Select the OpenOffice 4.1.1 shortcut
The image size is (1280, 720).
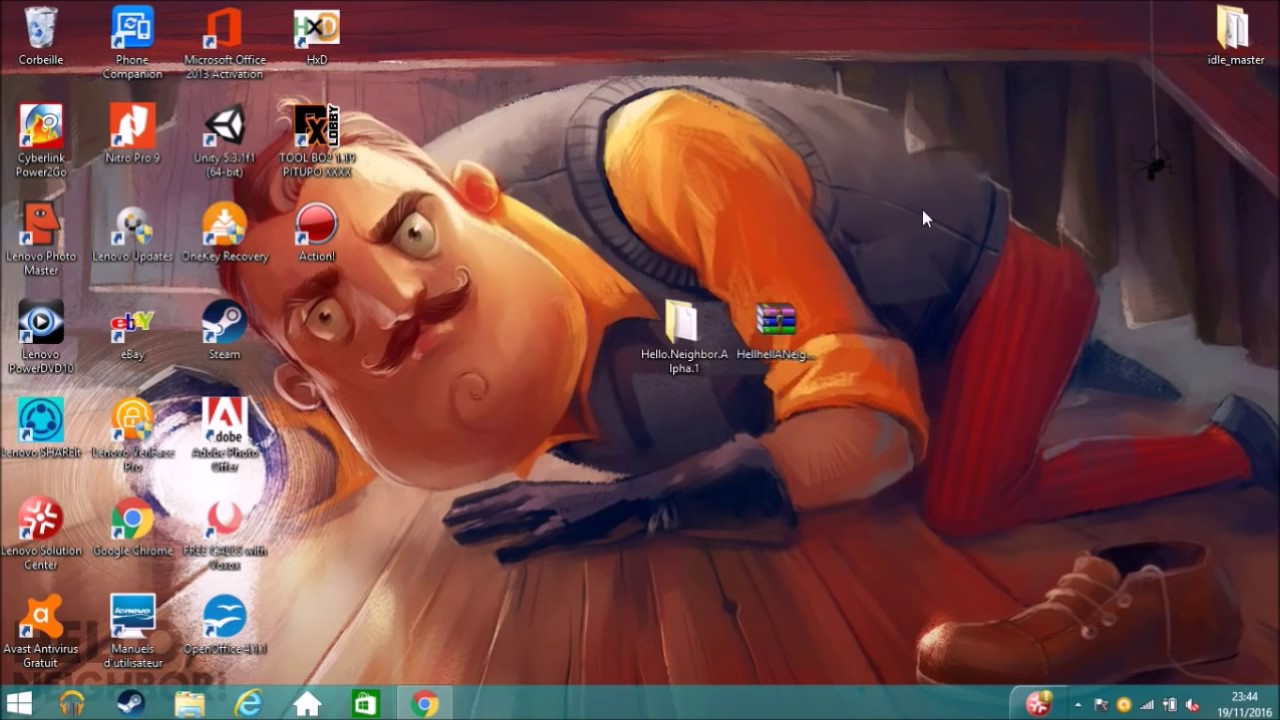click(x=224, y=624)
